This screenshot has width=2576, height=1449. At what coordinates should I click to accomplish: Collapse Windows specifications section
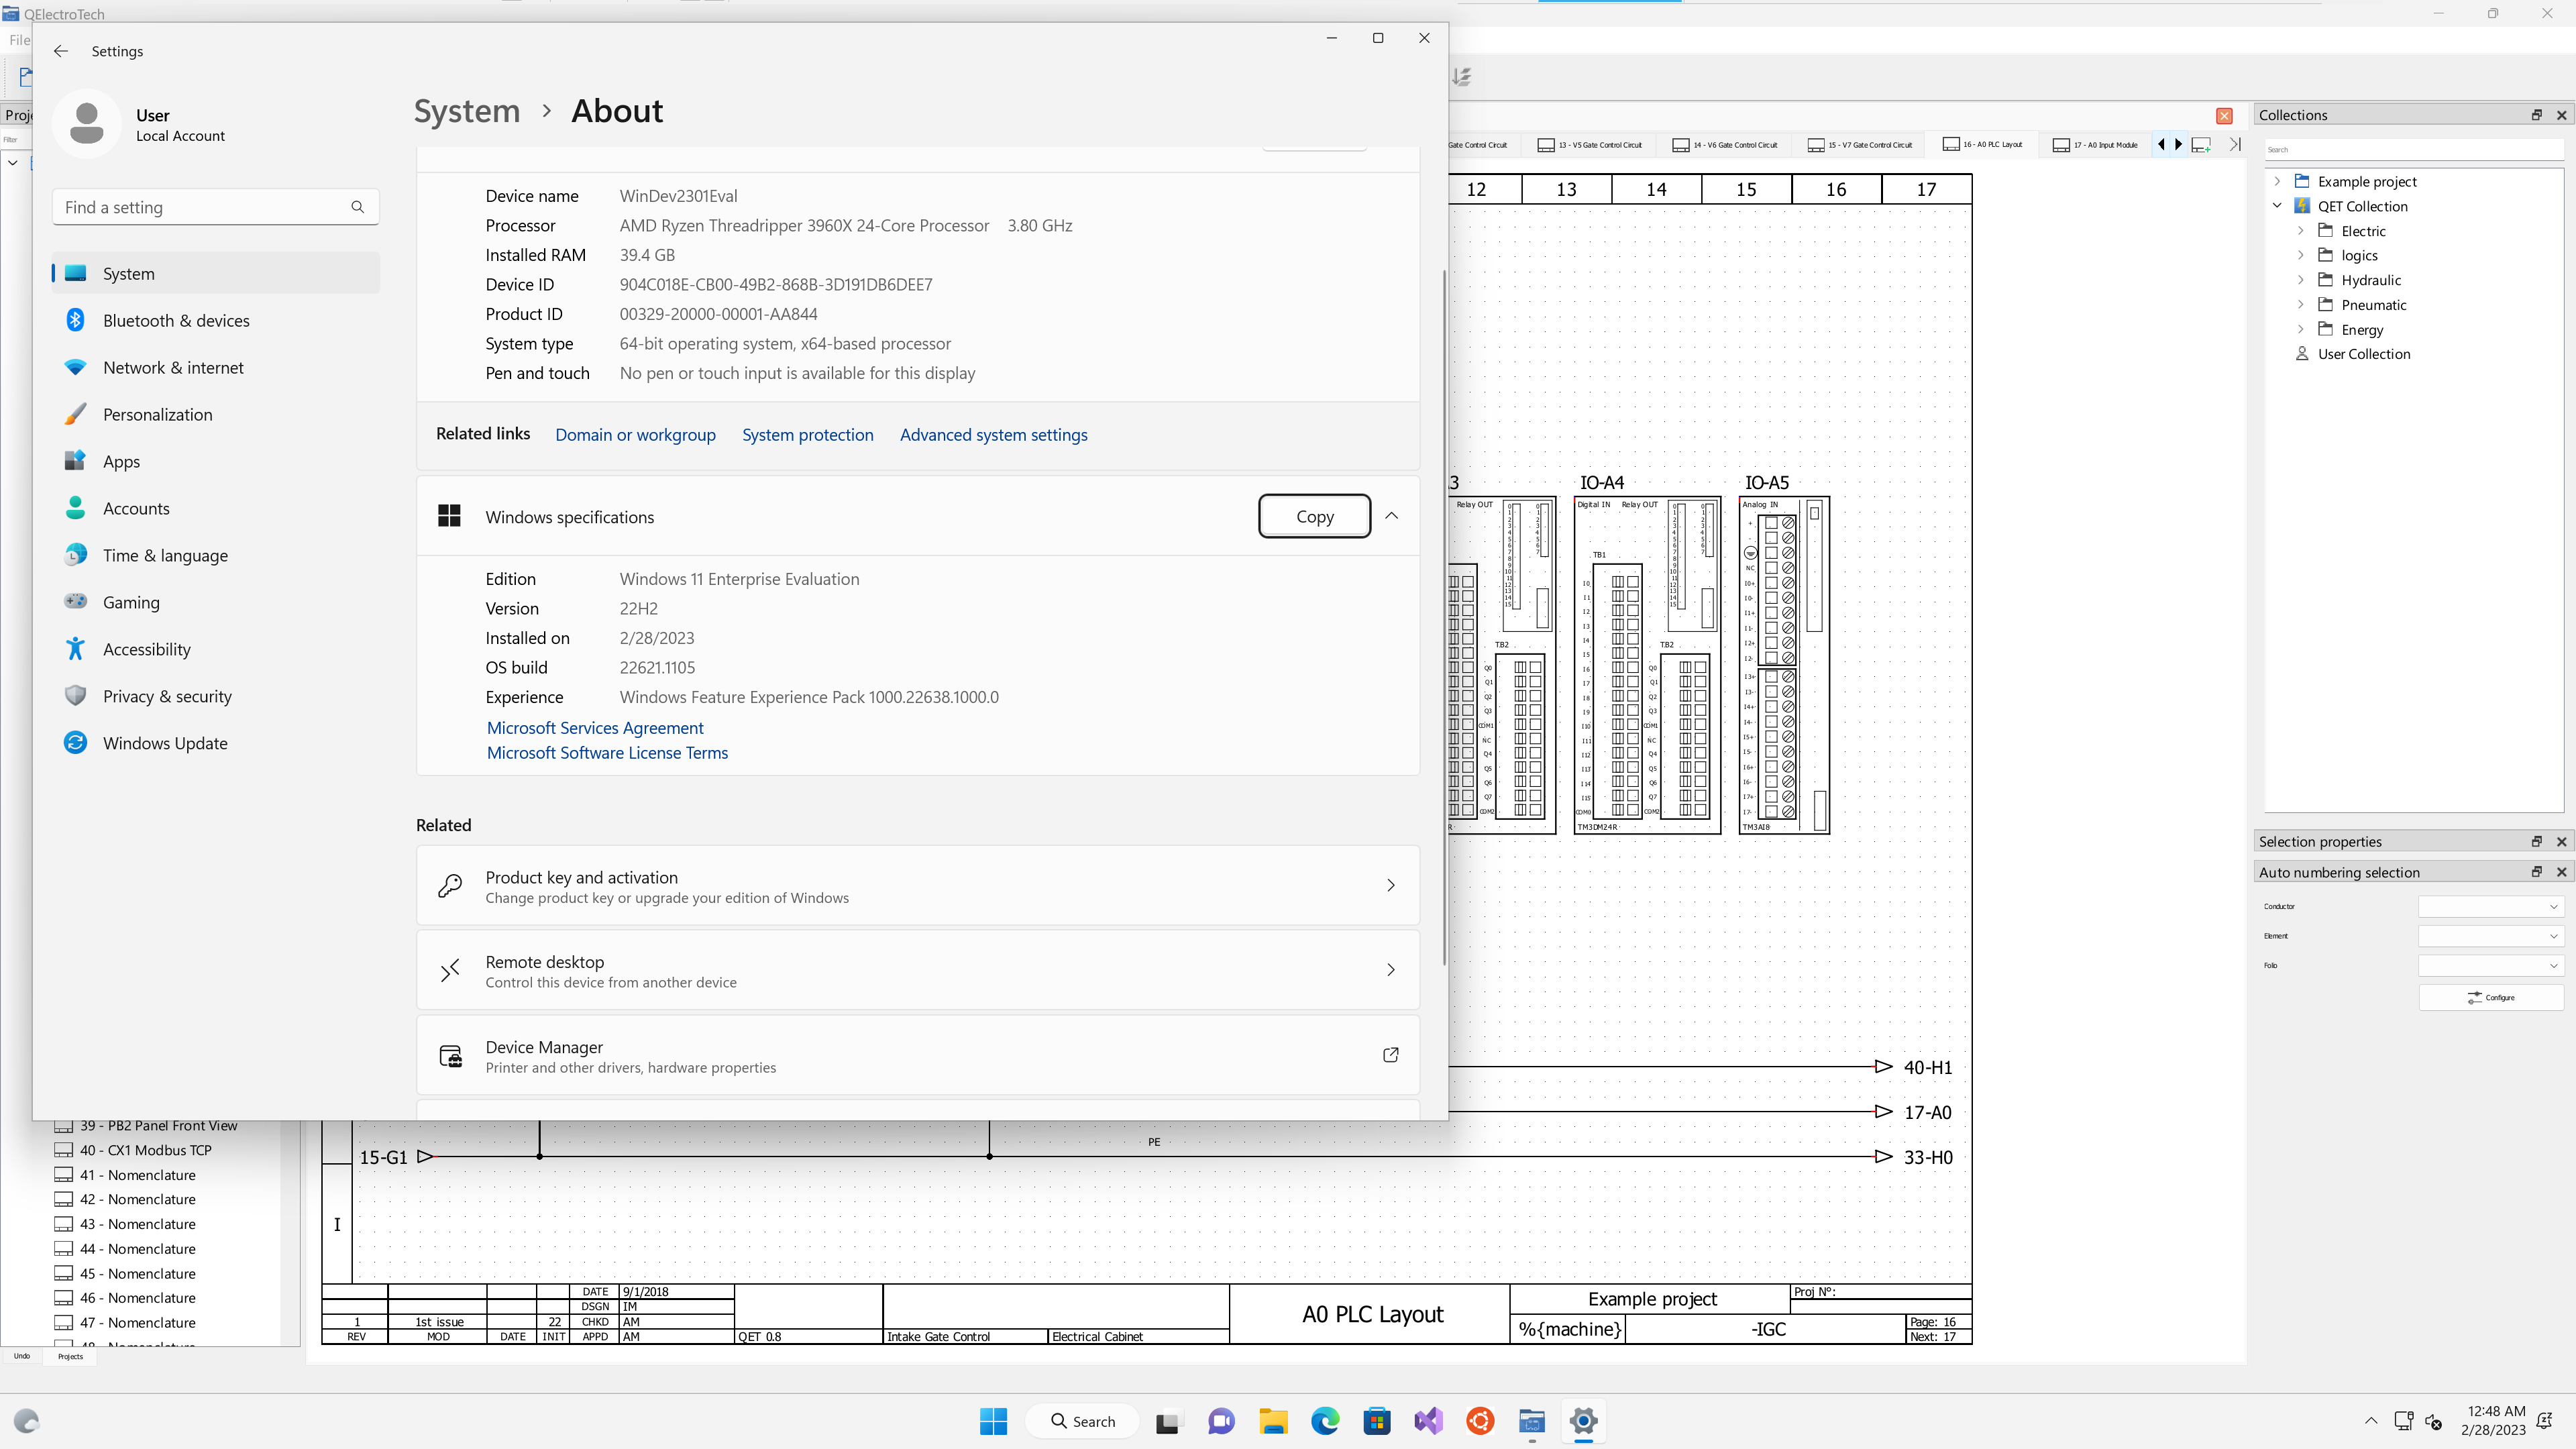pyautogui.click(x=1391, y=516)
